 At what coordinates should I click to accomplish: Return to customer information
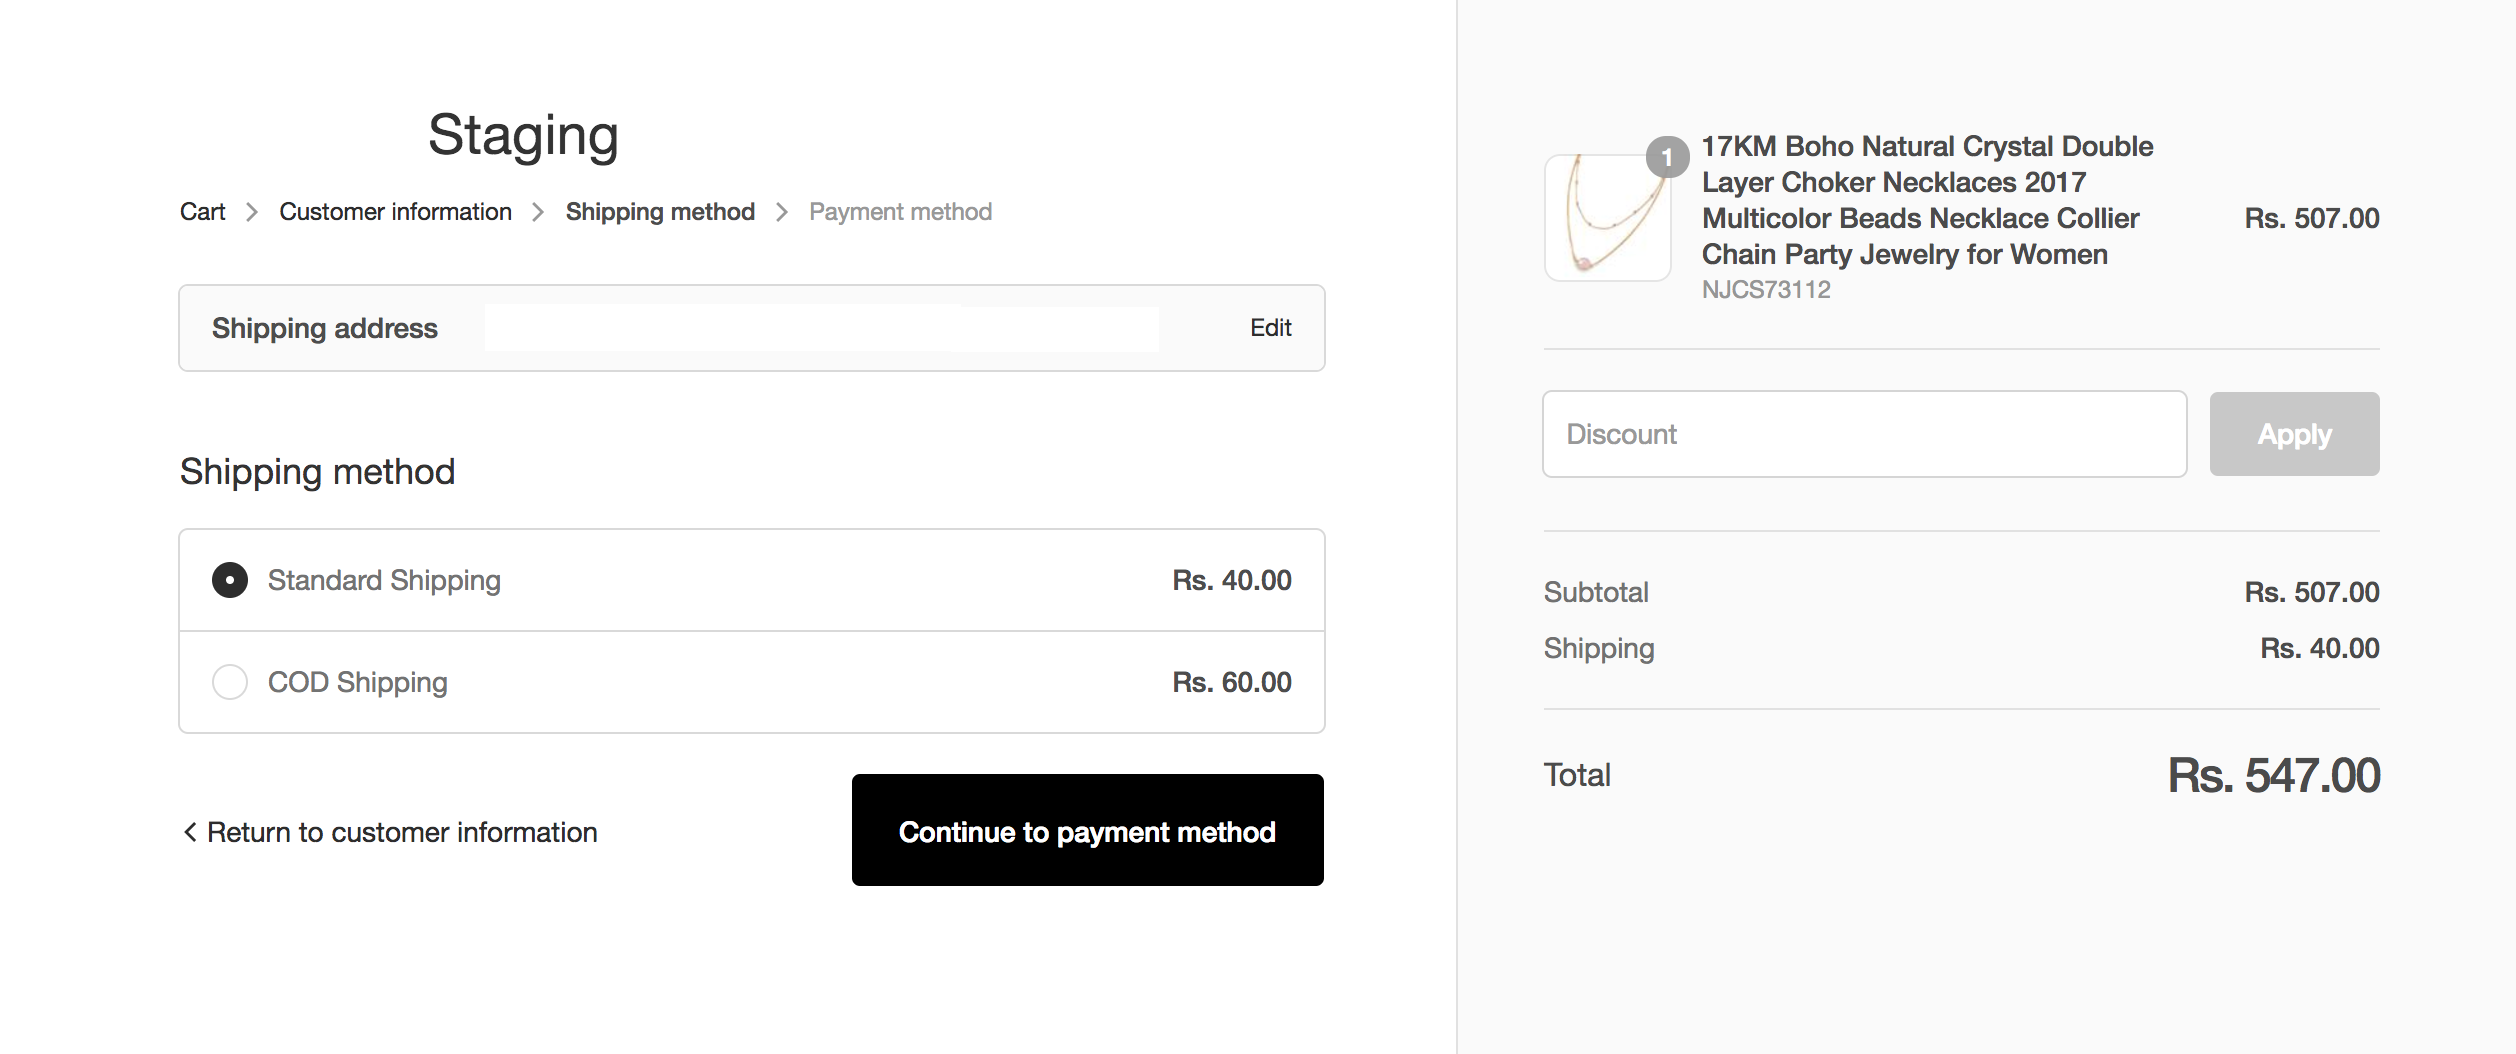coord(390,832)
